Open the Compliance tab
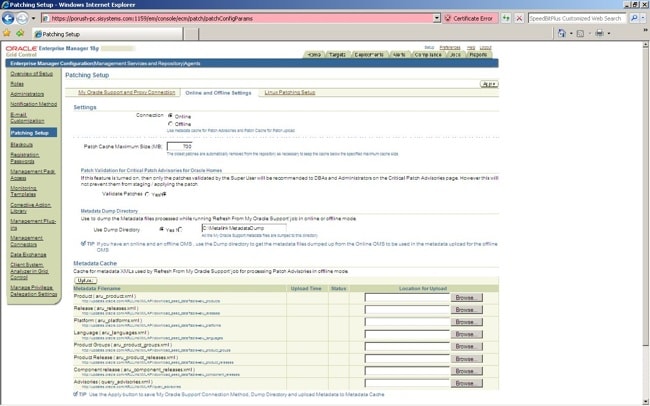 pyautogui.click(x=428, y=55)
